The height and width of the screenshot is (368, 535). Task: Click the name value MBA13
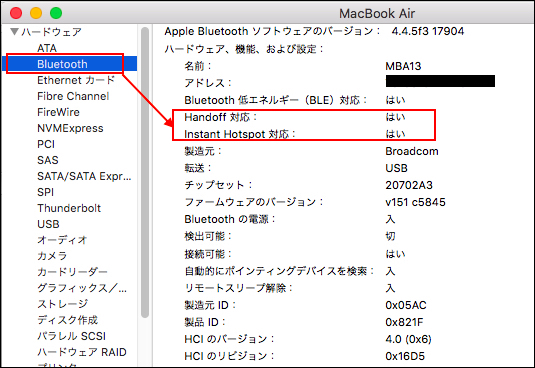point(403,66)
